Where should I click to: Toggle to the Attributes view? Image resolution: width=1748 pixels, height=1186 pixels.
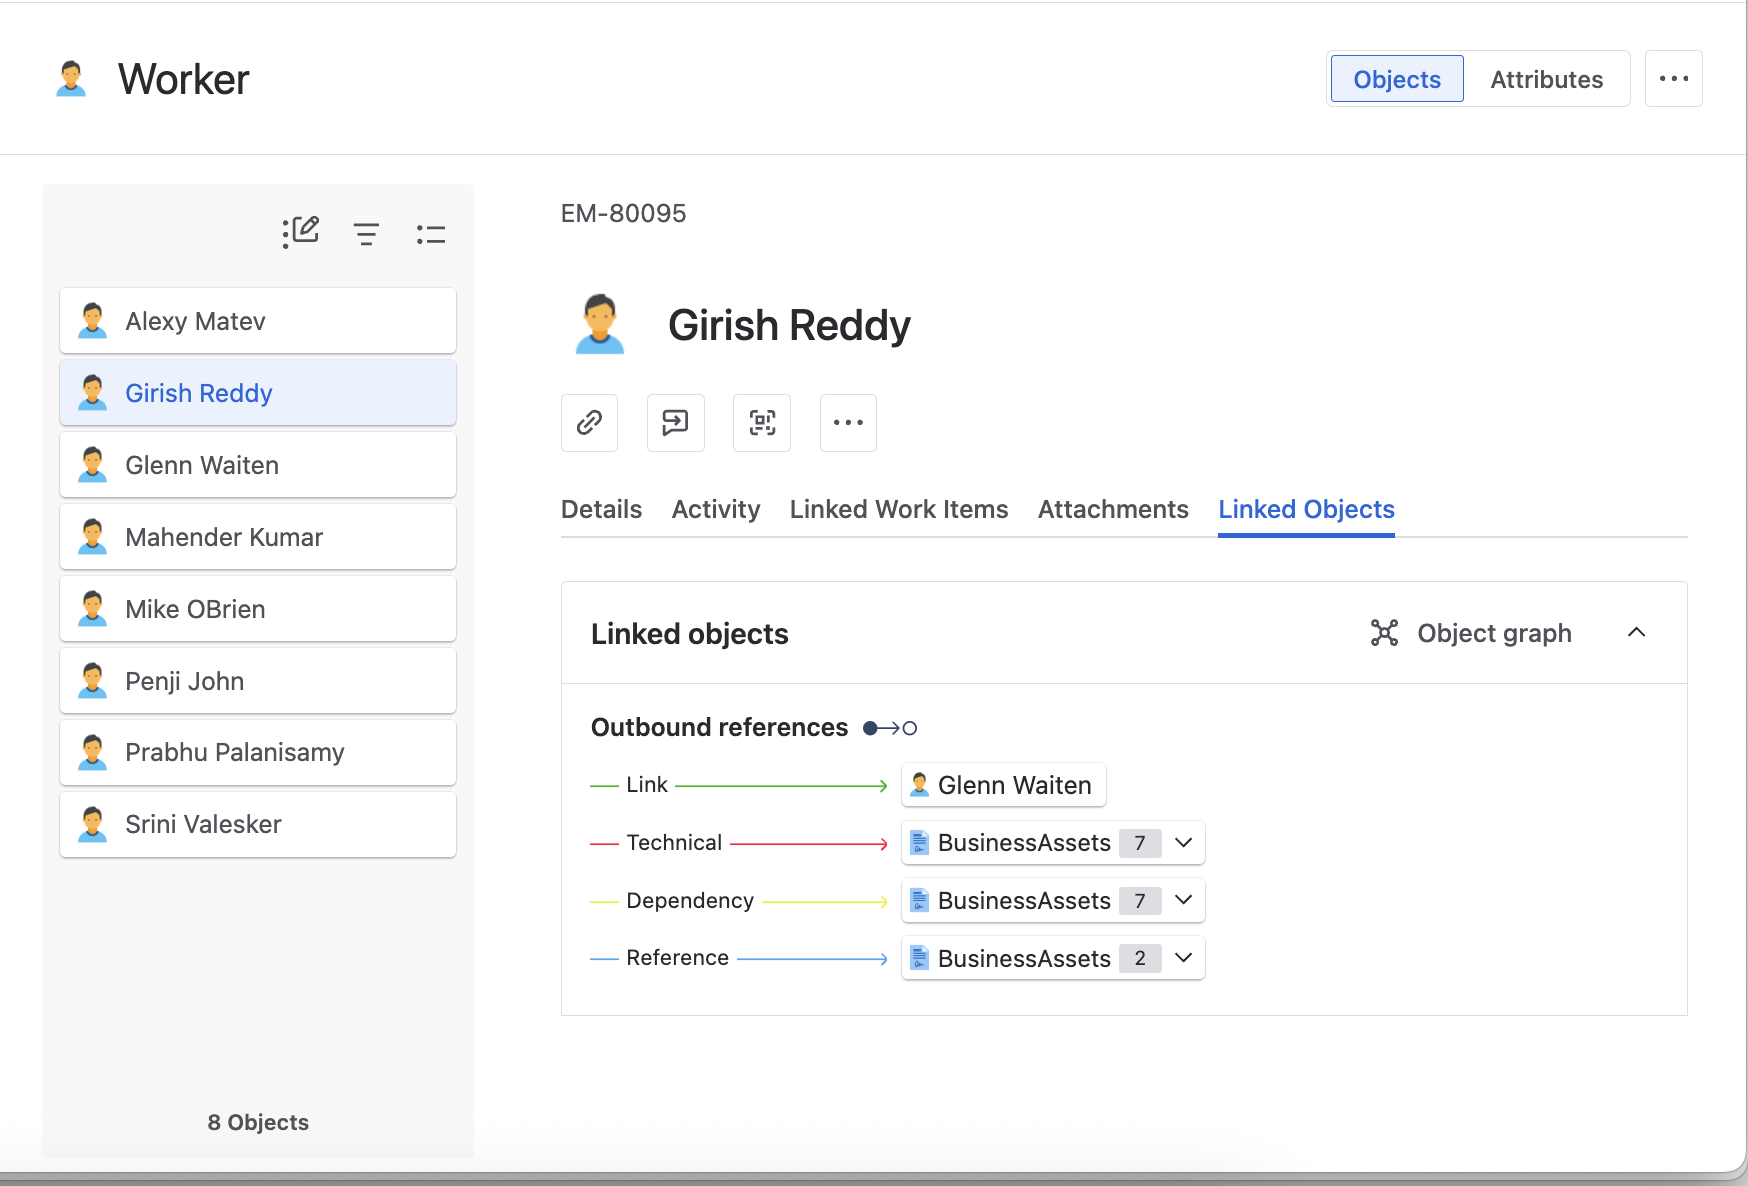coord(1546,79)
